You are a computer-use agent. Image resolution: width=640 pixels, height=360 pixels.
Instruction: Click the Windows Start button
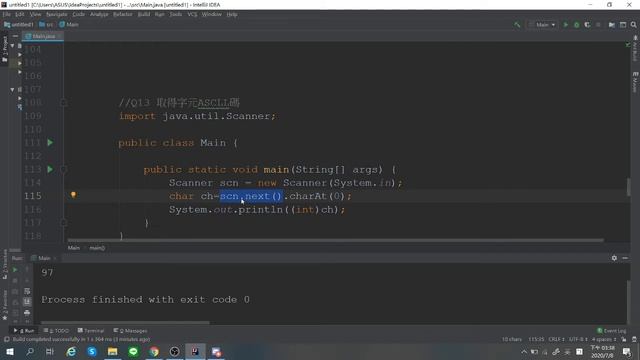click(x=10, y=351)
